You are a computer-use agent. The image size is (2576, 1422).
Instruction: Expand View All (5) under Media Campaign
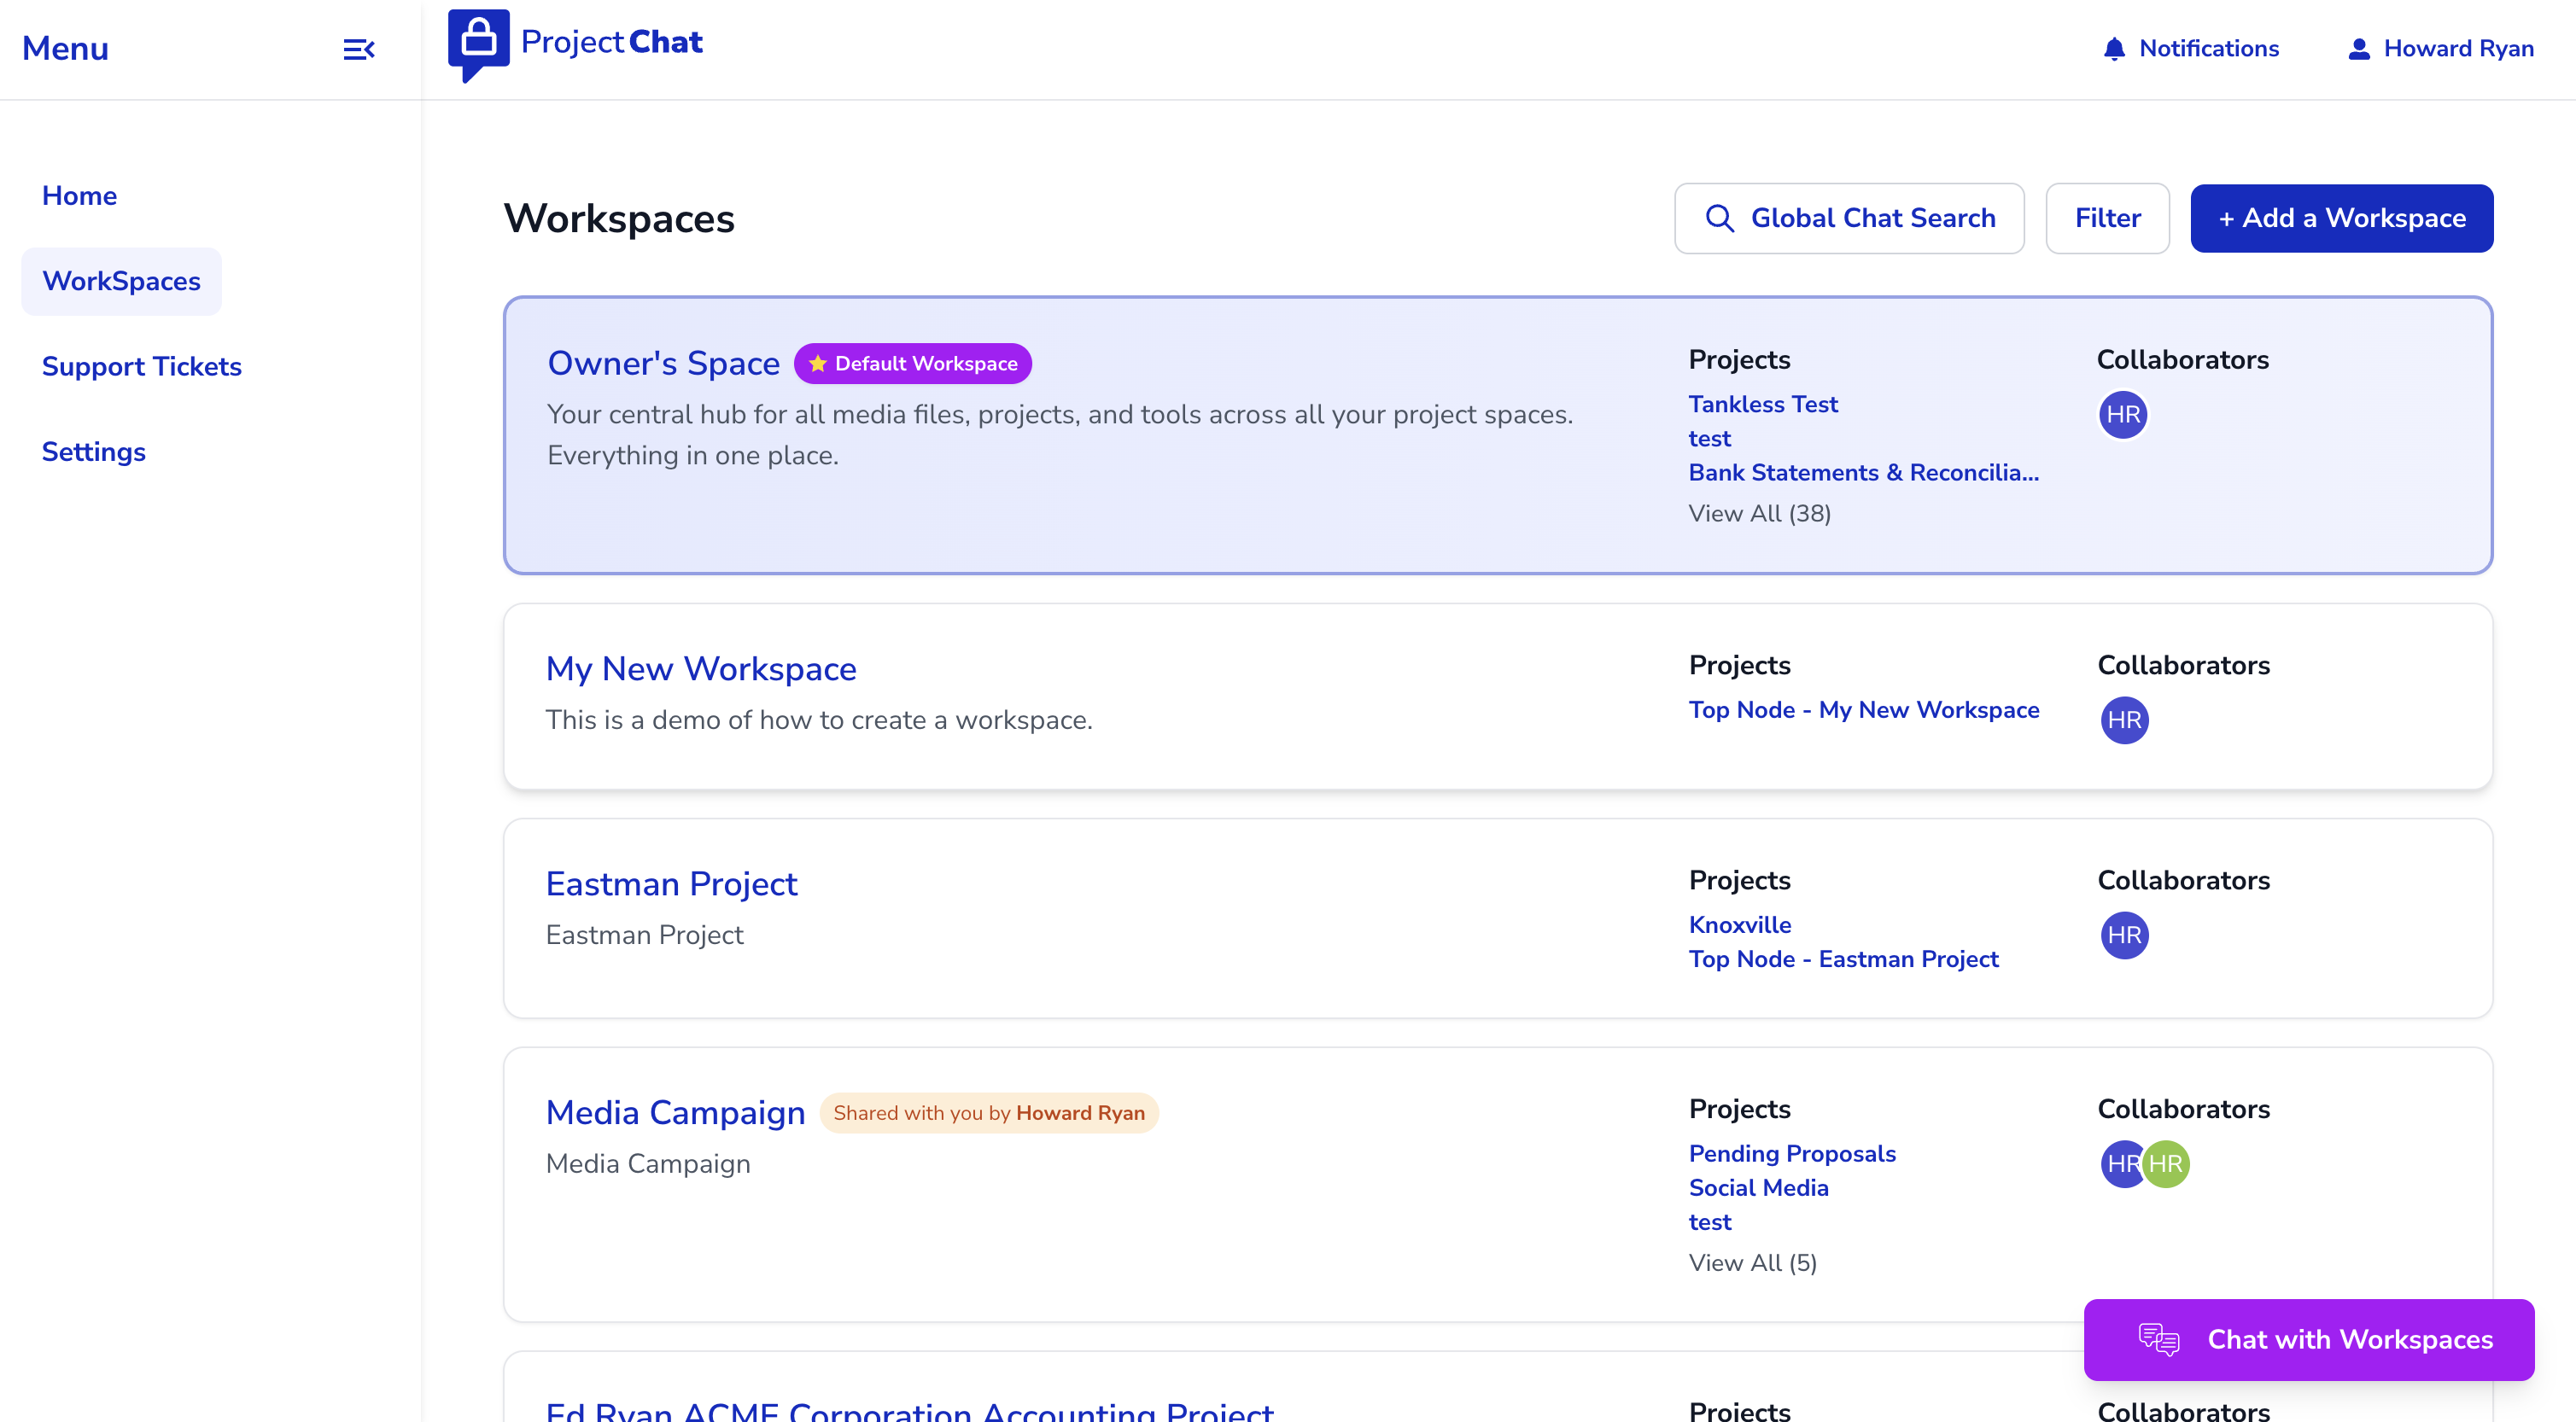pyautogui.click(x=1753, y=1263)
